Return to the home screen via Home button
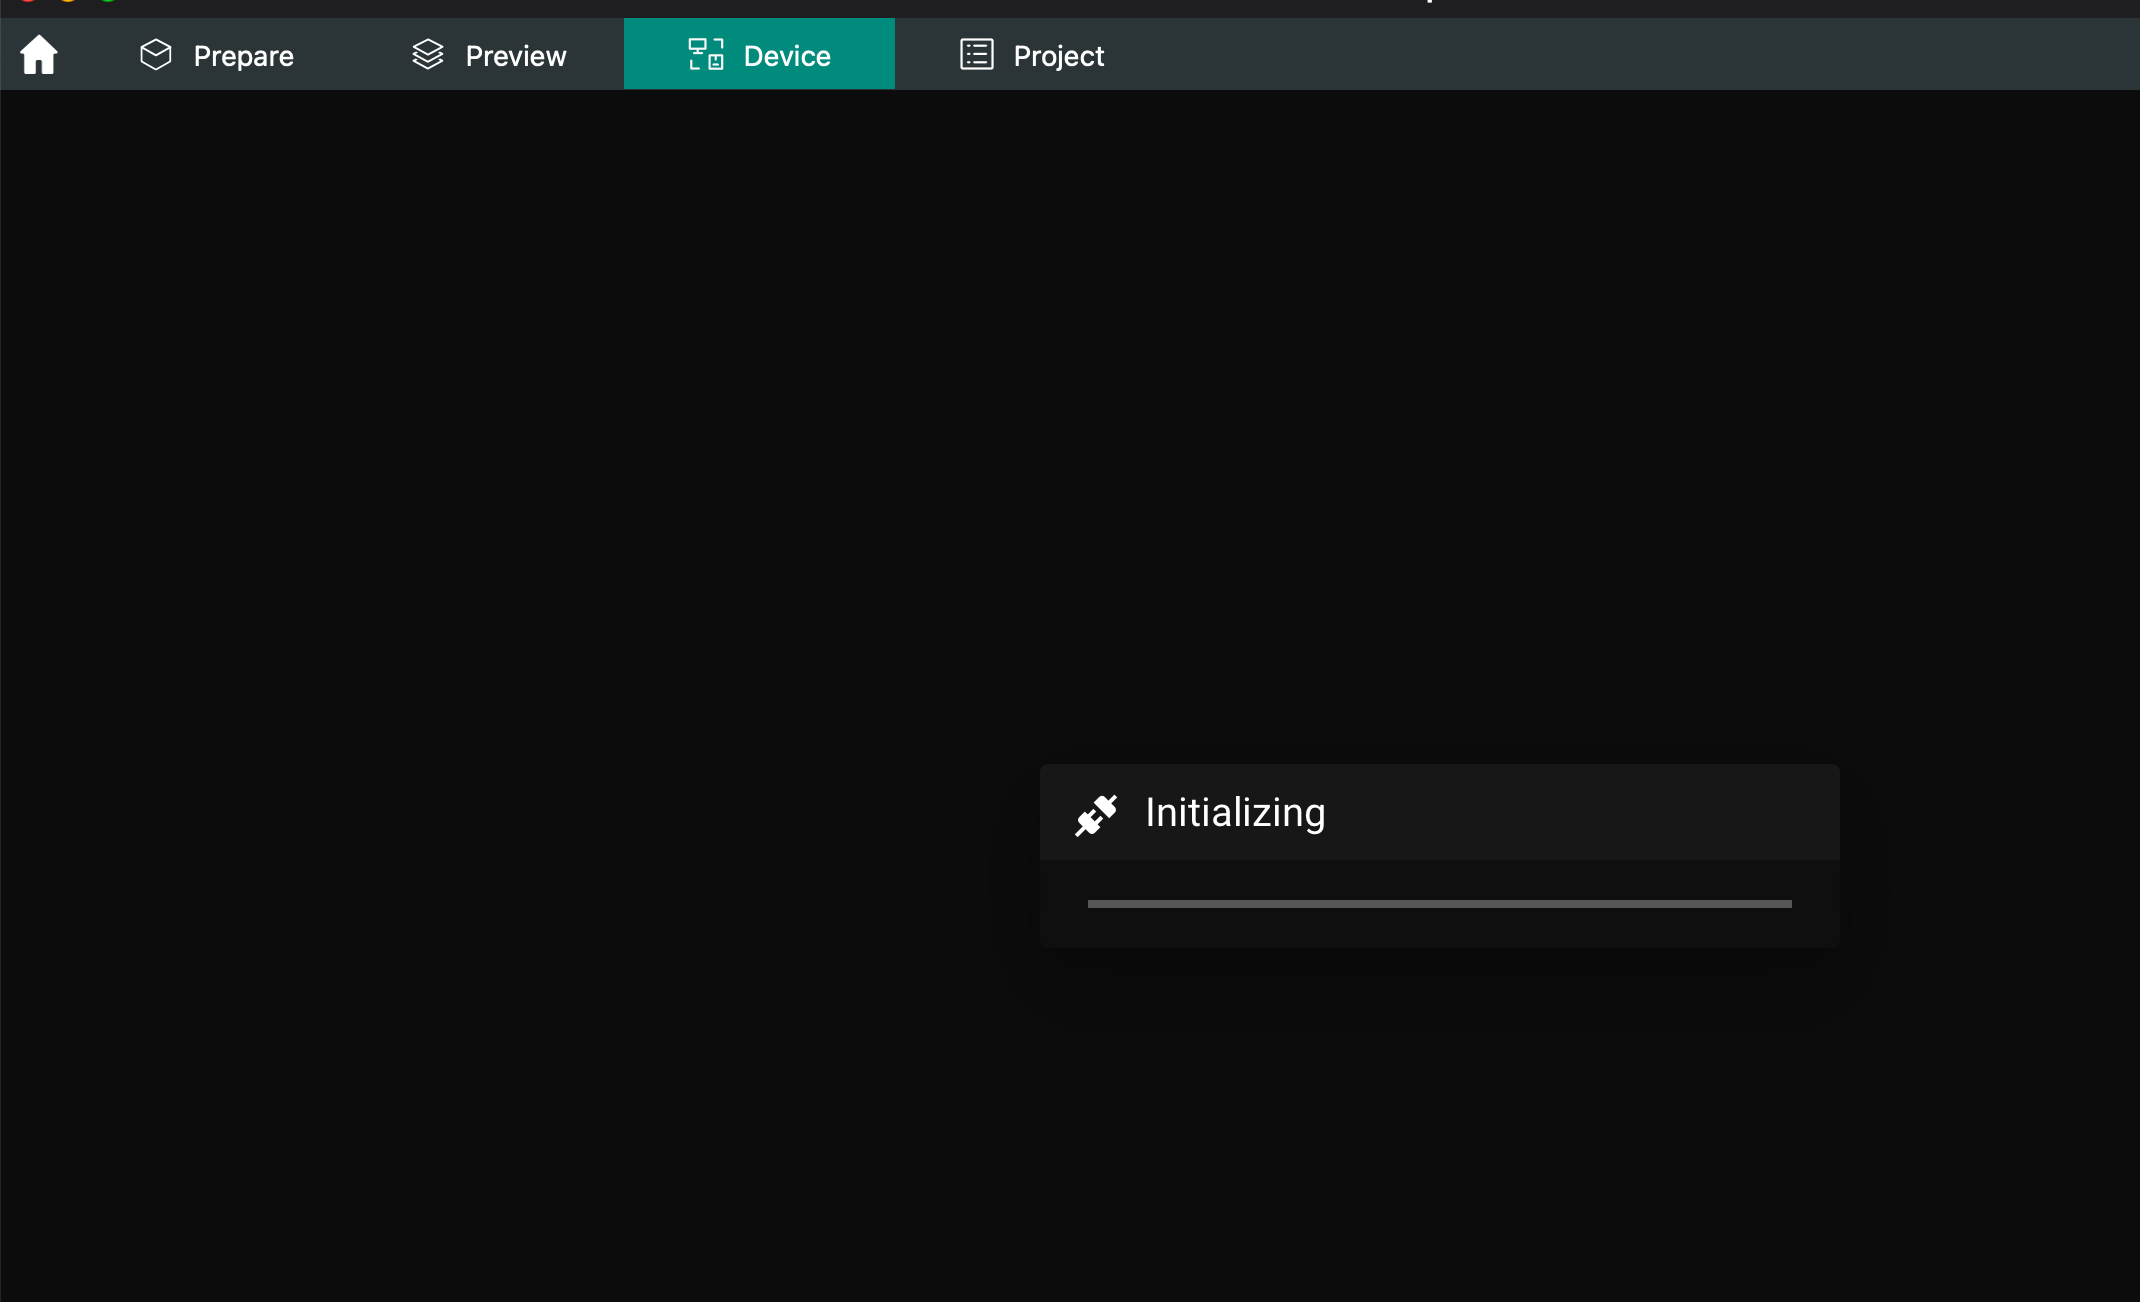Screen dimensions: 2140x1302 pos(39,54)
